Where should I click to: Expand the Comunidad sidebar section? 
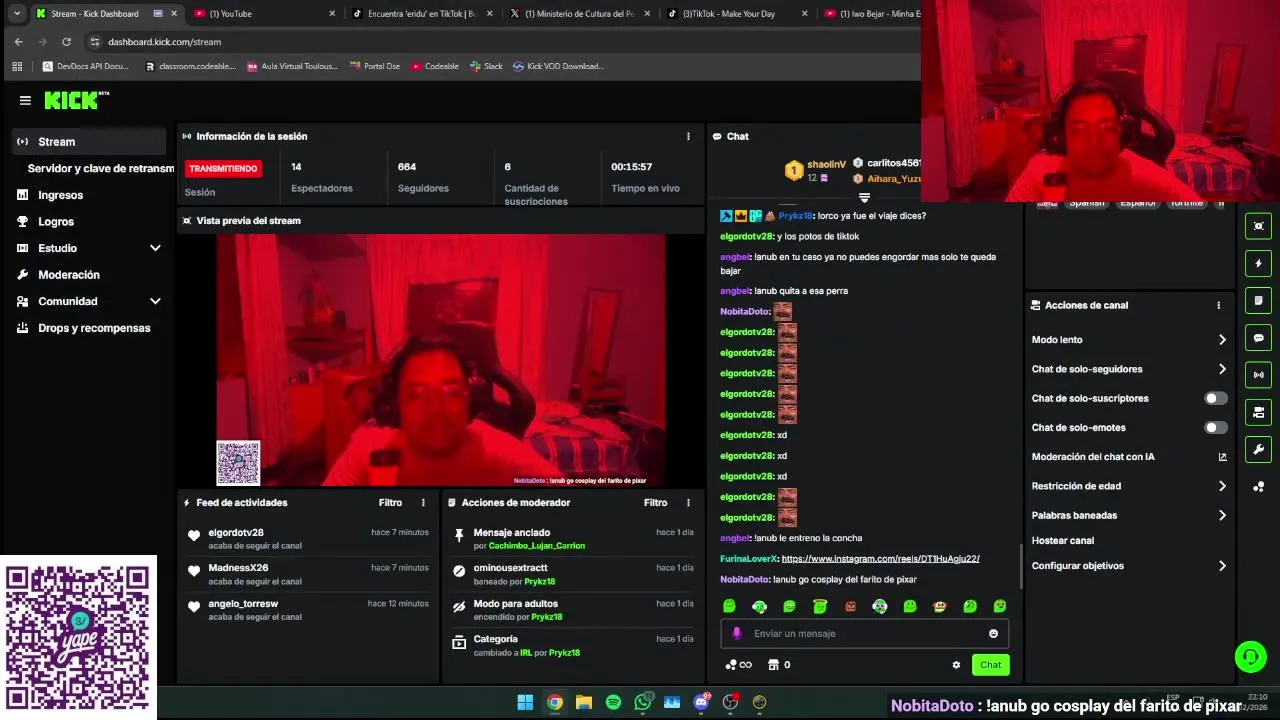[155, 301]
